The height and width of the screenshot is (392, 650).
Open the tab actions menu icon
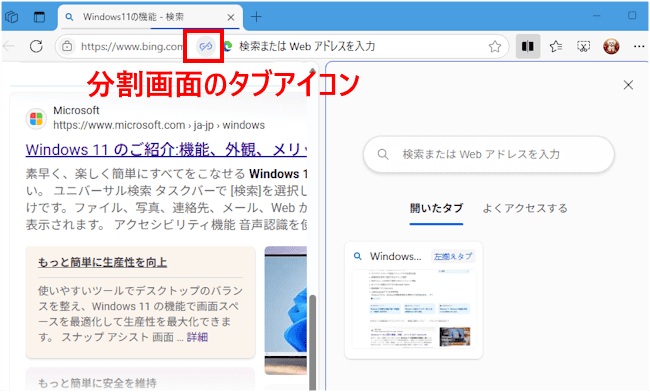point(39,17)
